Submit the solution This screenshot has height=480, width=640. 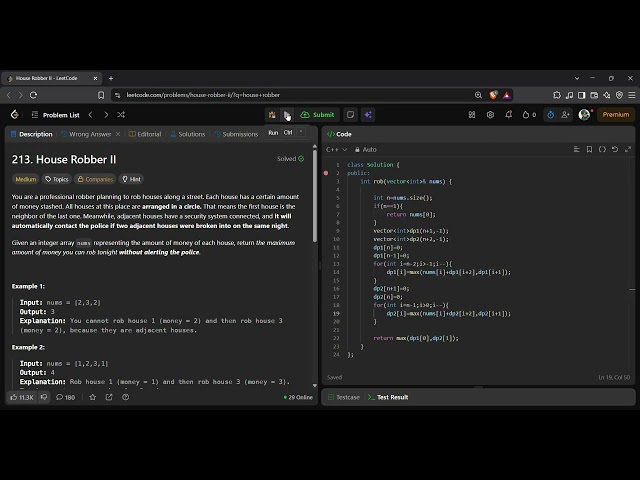click(x=318, y=115)
